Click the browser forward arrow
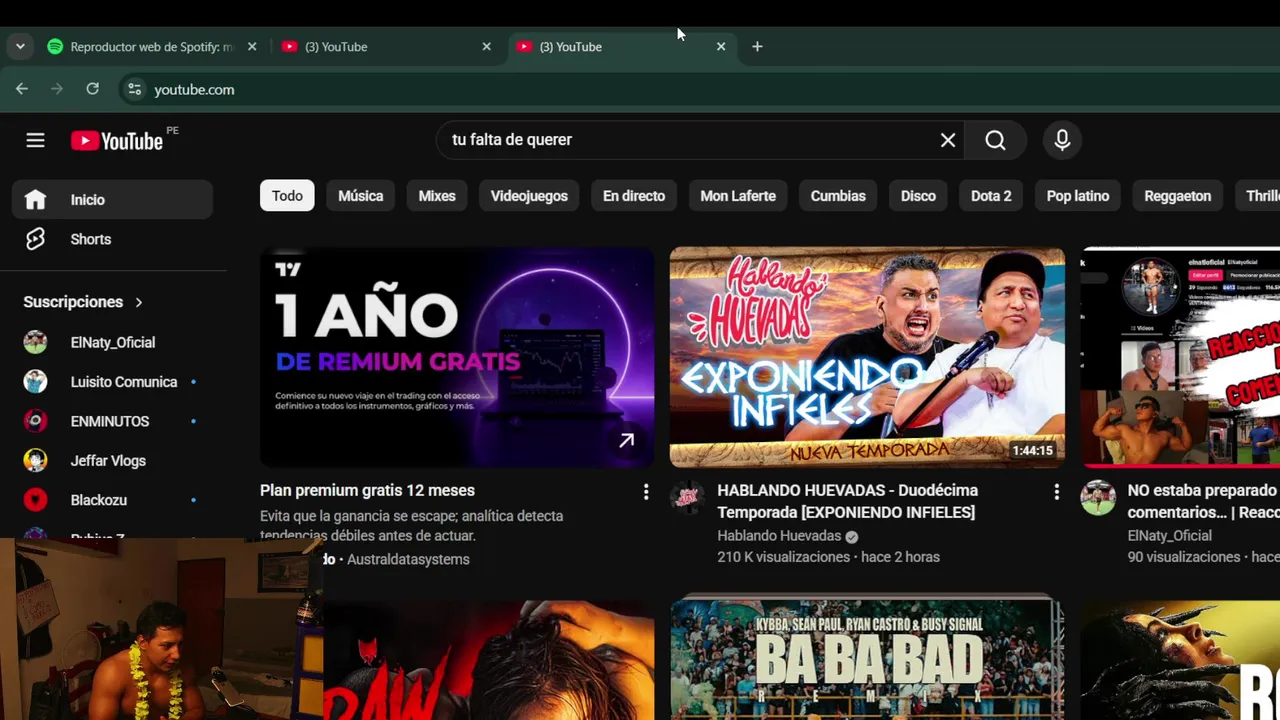 (57, 89)
